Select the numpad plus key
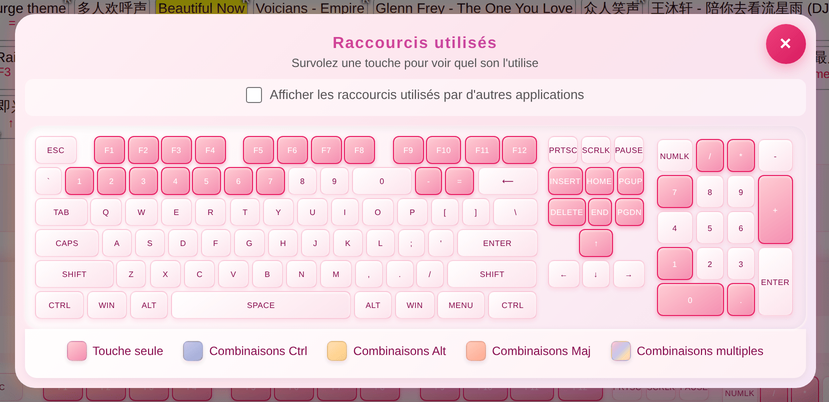 775,210
